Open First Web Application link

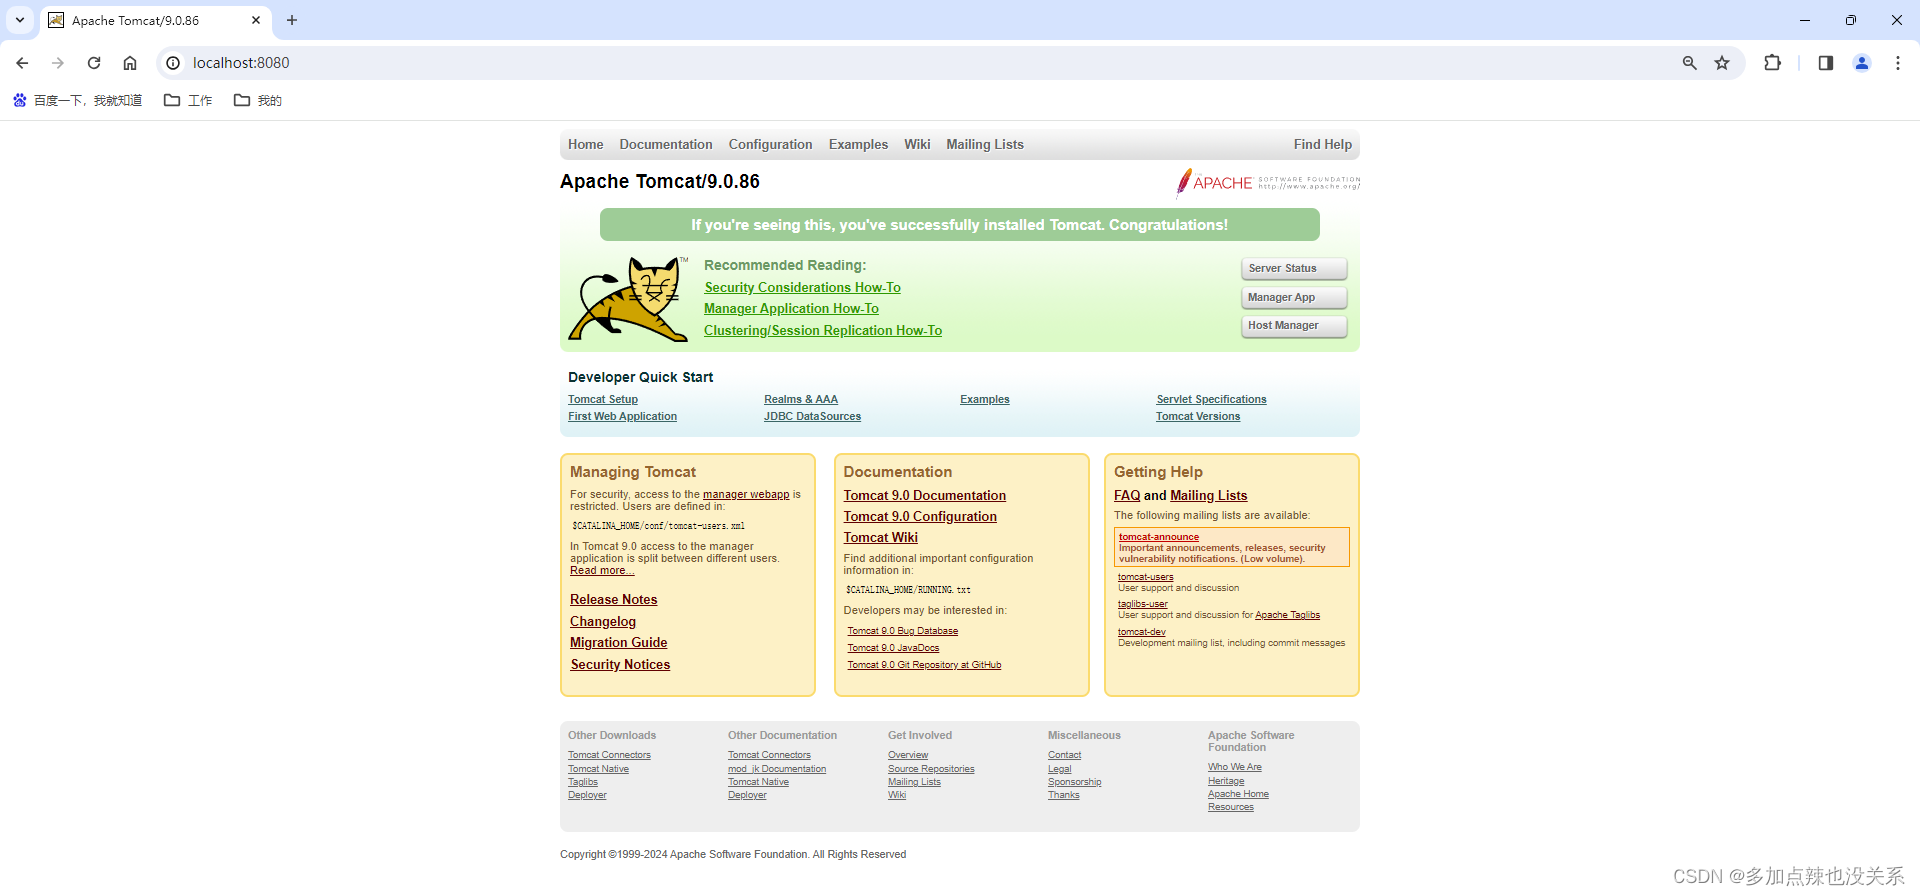(x=622, y=416)
